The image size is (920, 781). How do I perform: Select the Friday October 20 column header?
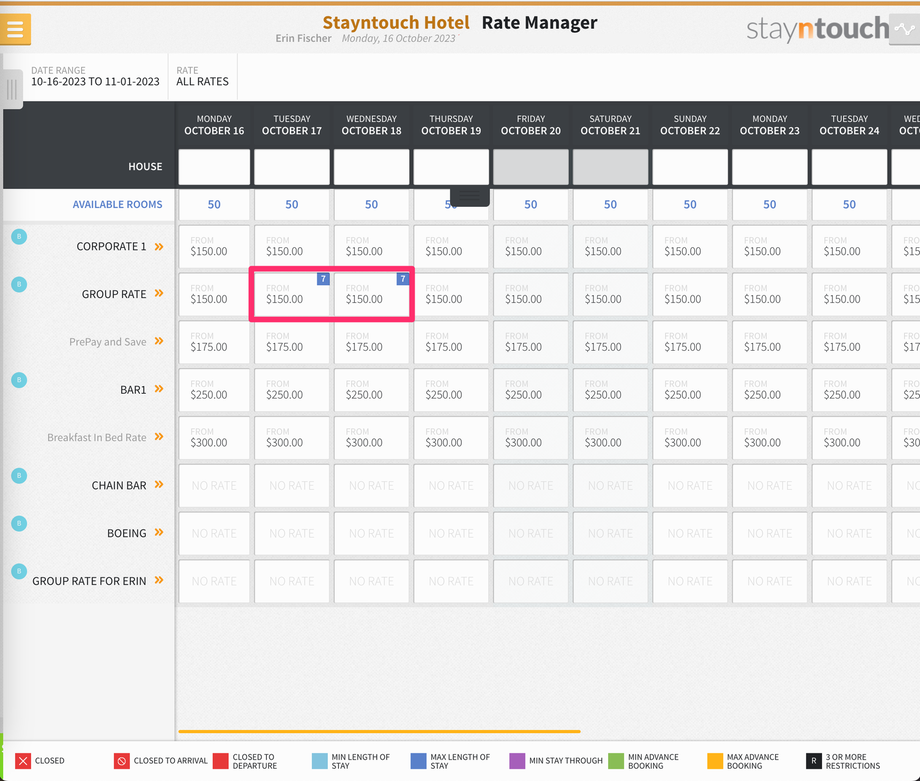[530, 125]
